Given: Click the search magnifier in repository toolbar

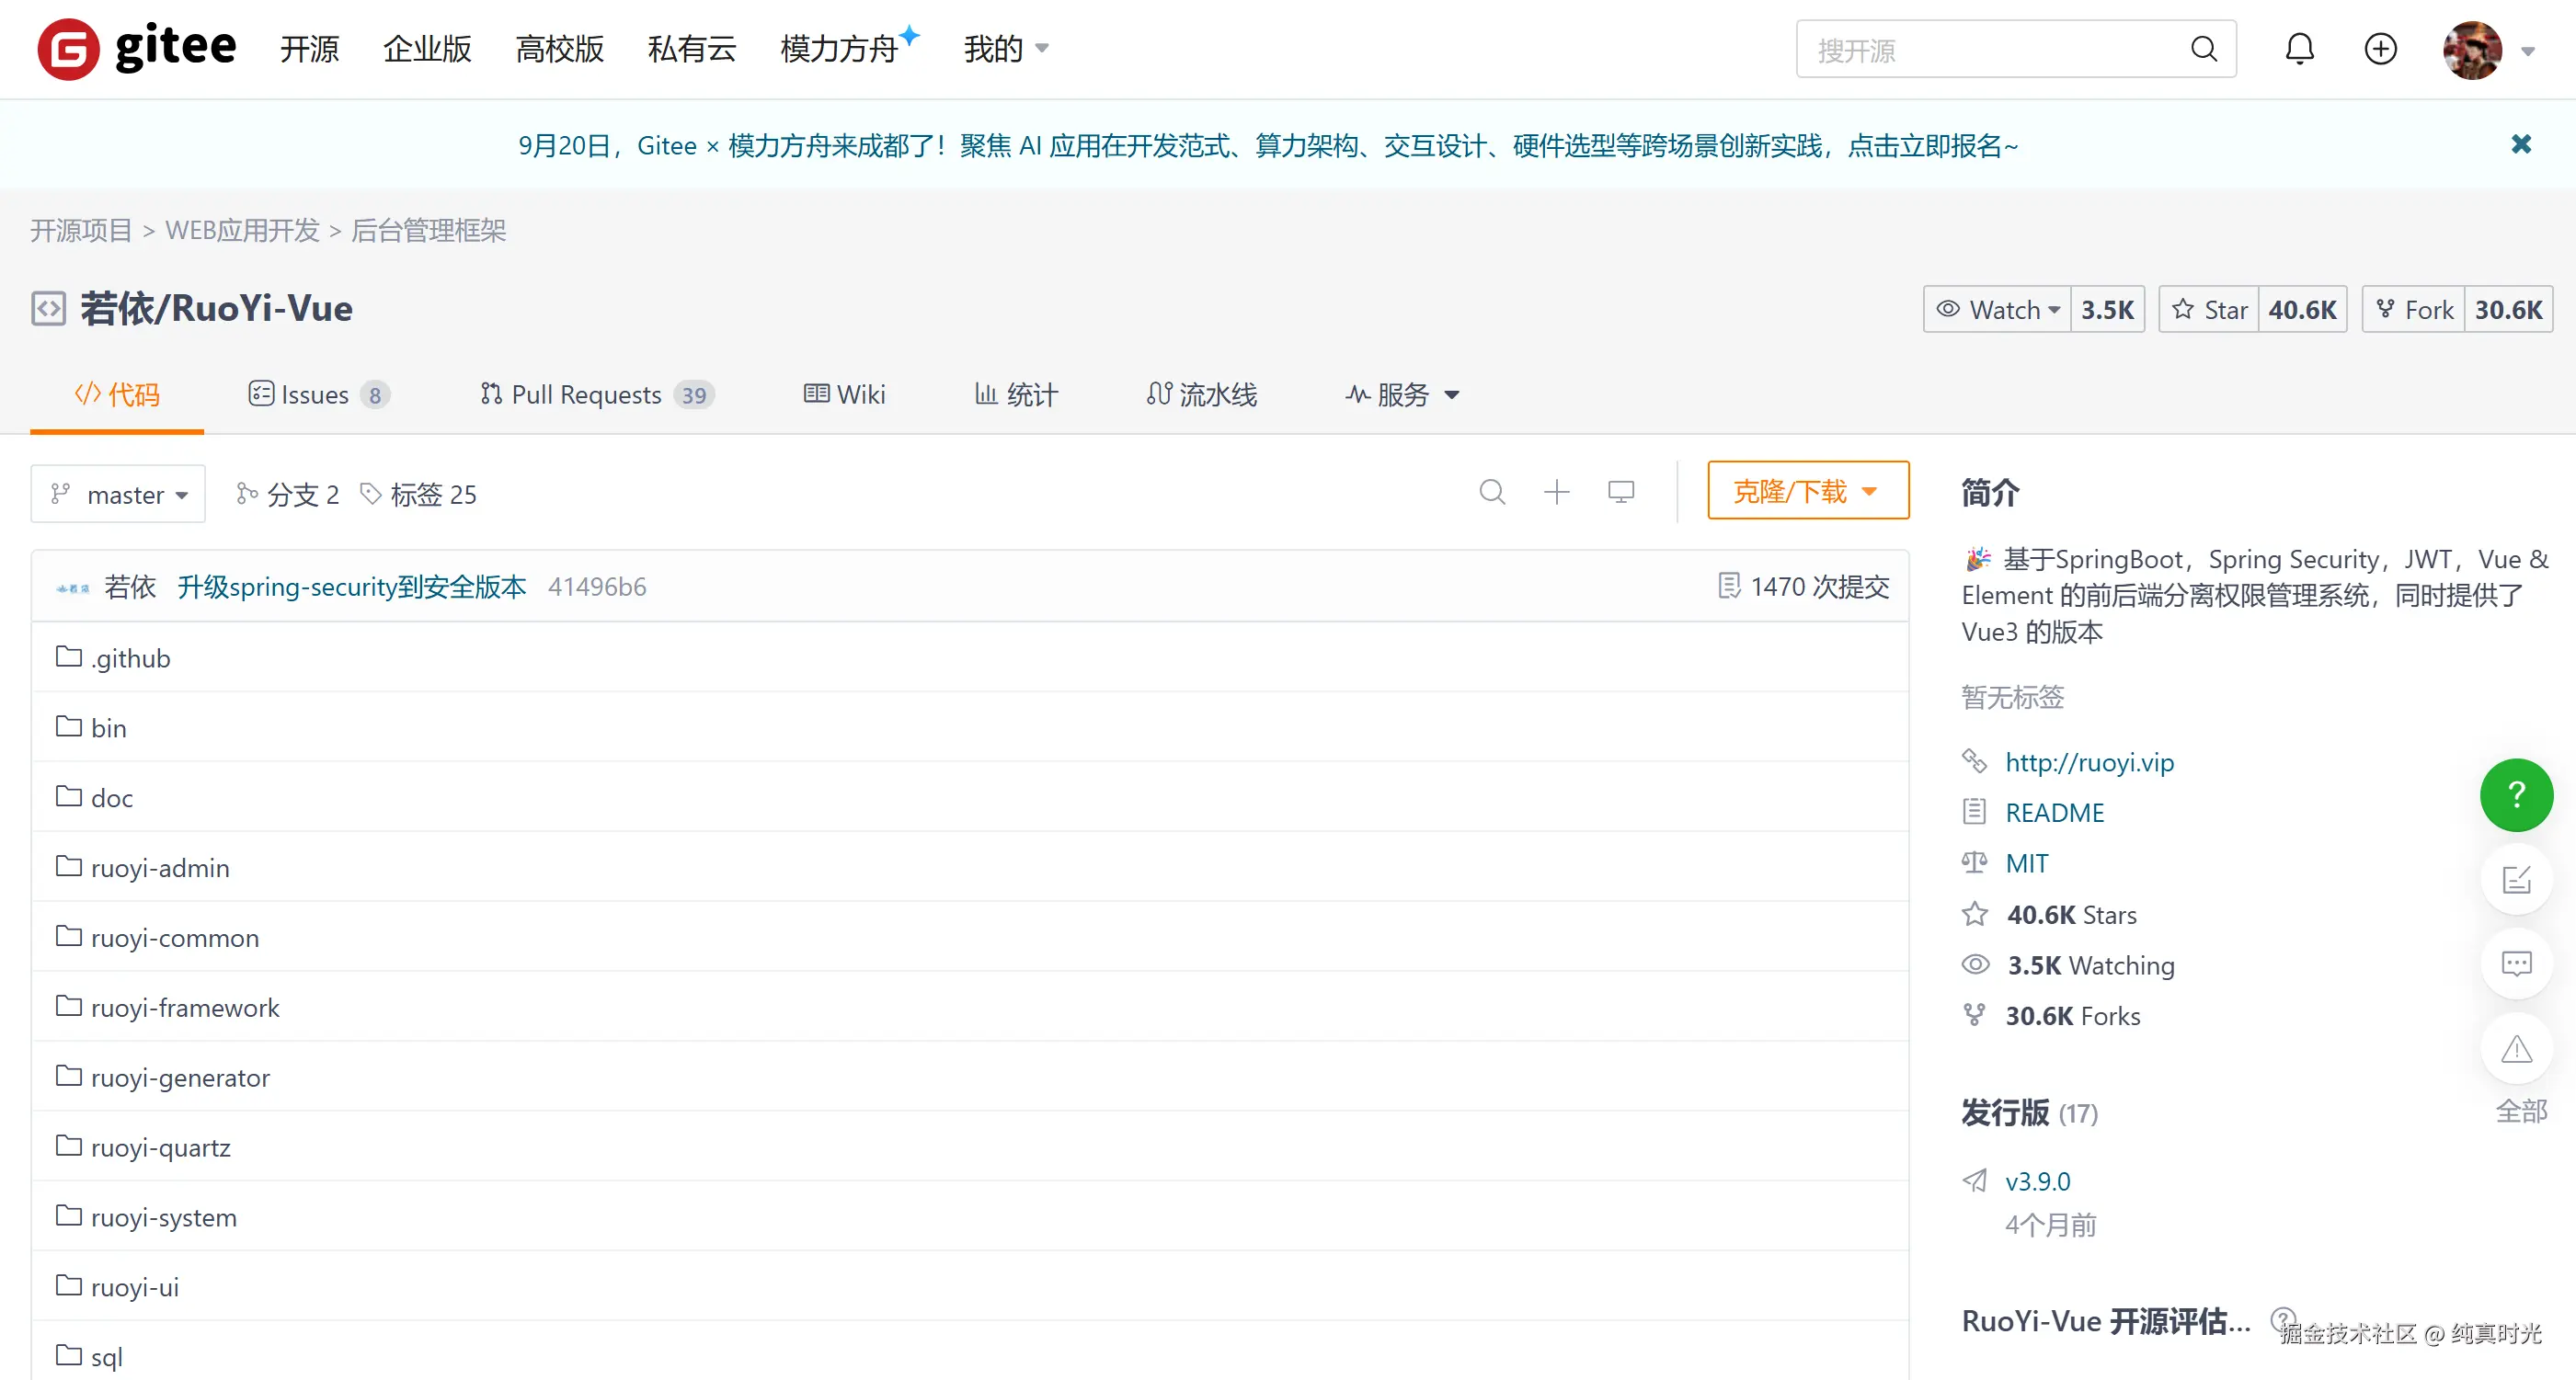Looking at the screenshot, I should (x=1492, y=492).
